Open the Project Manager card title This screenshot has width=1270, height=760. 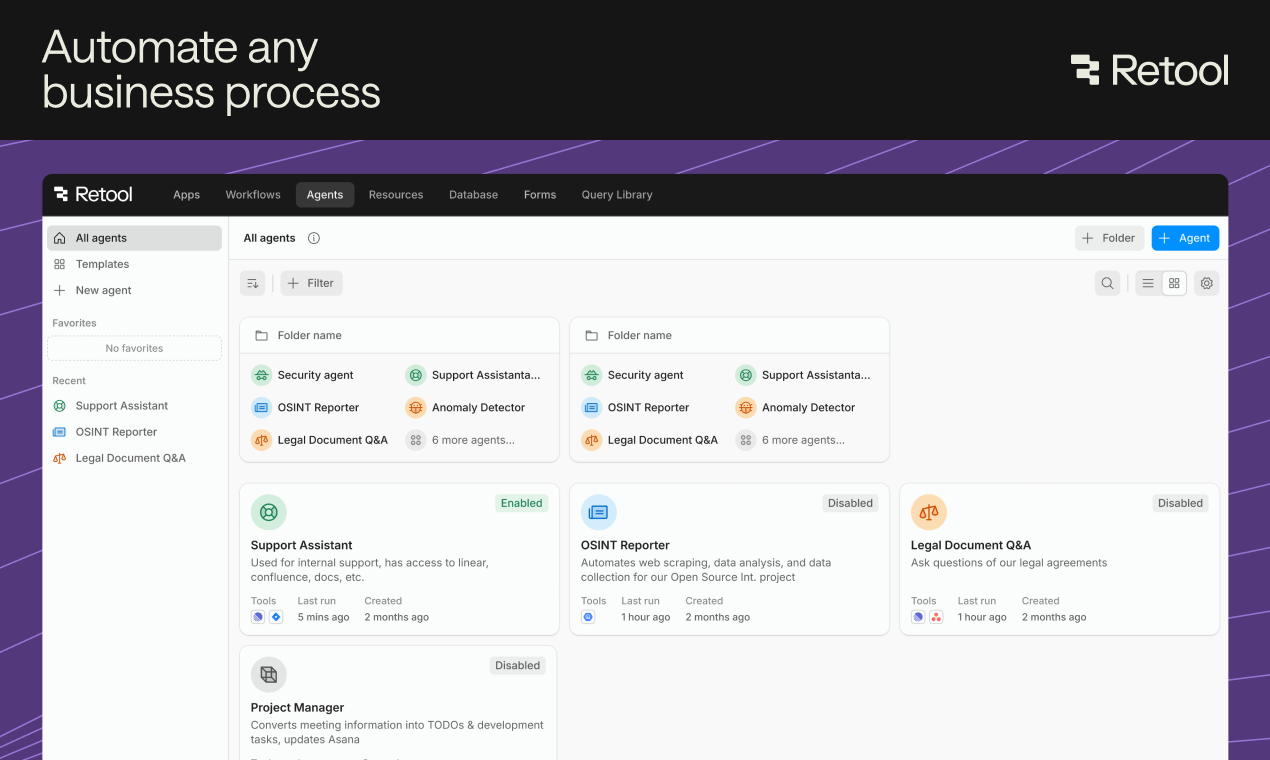(x=298, y=707)
